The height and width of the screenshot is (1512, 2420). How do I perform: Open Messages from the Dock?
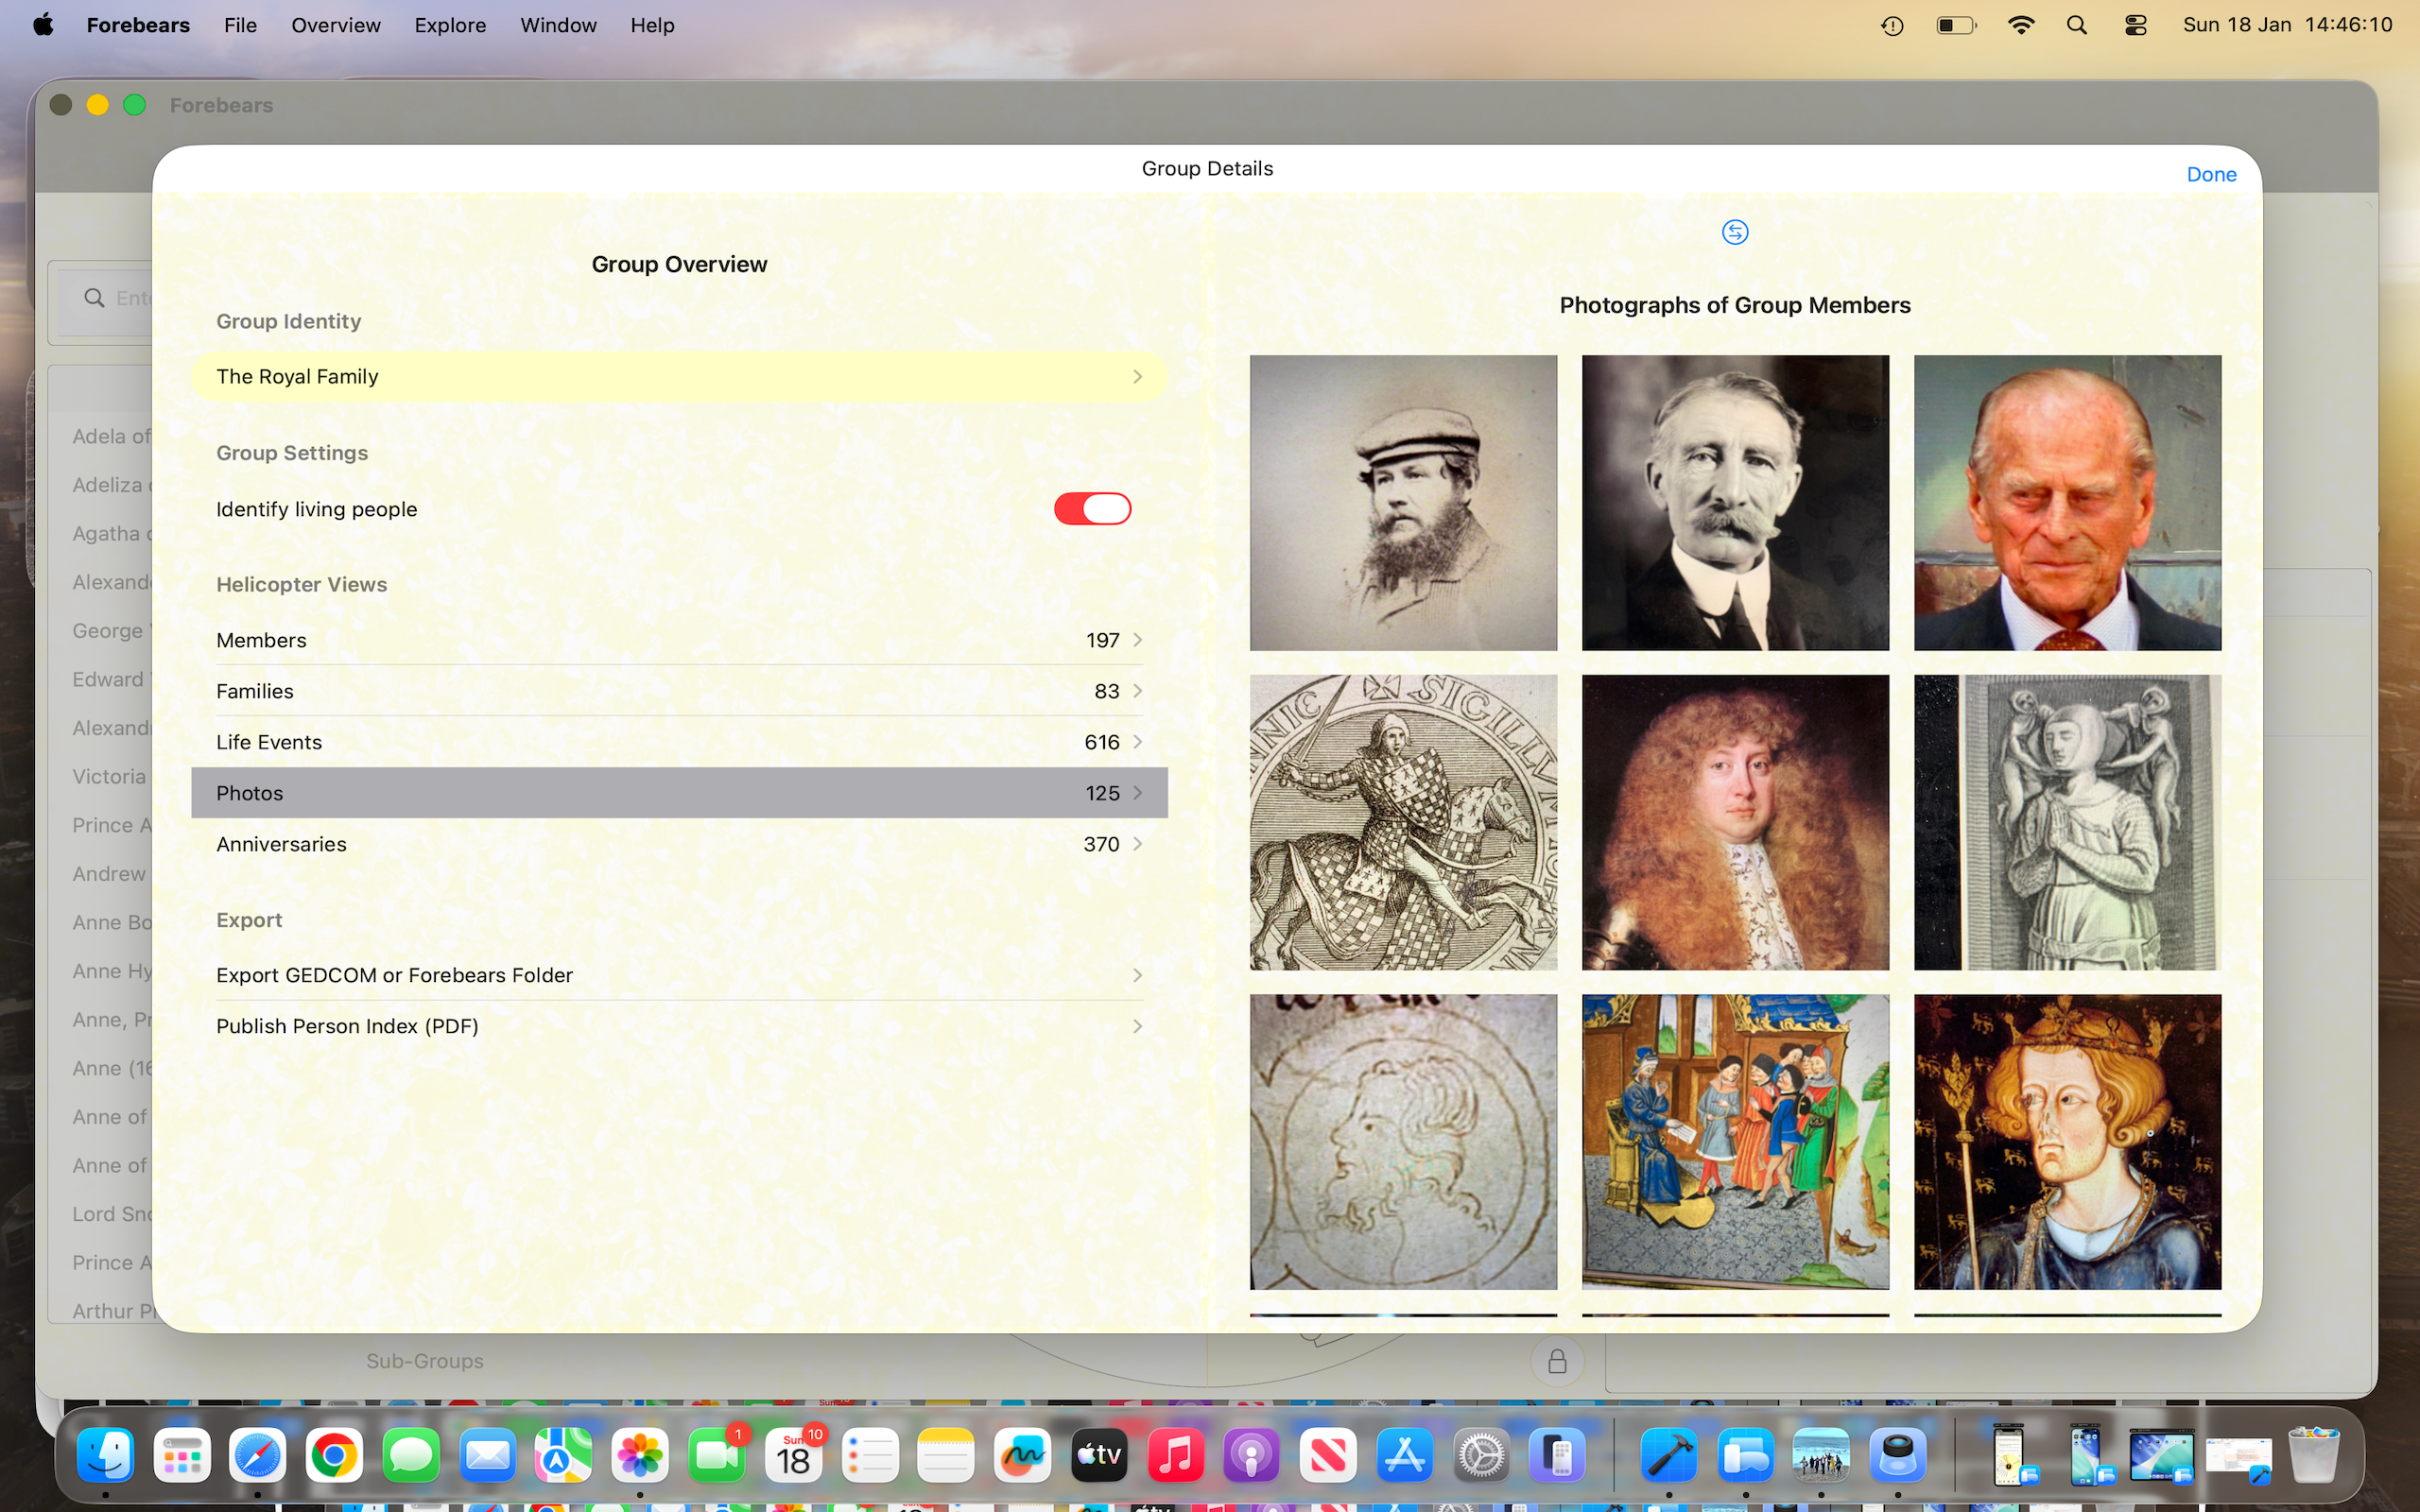pyautogui.click(x=411, y=1455)
